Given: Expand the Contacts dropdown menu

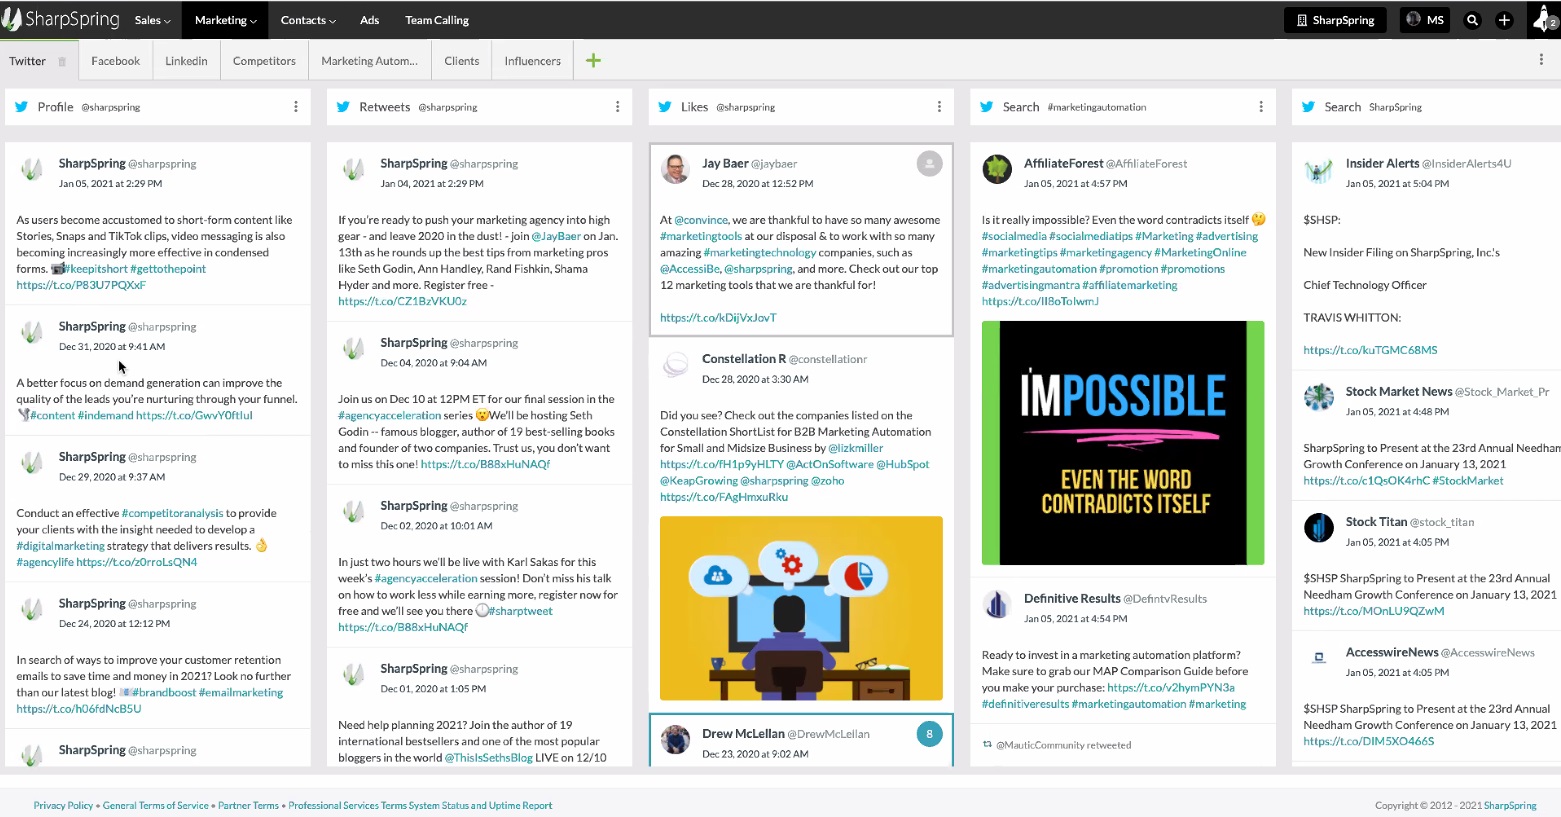Looking at the screenshot, I should [x=308, y=20].
